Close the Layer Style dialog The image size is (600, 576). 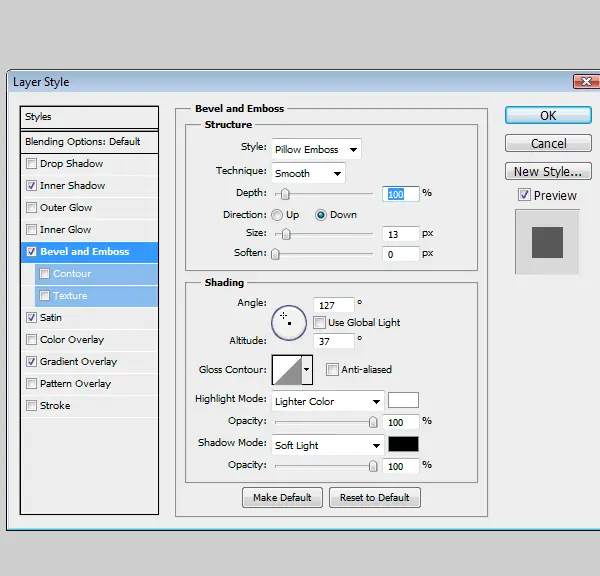586,82
